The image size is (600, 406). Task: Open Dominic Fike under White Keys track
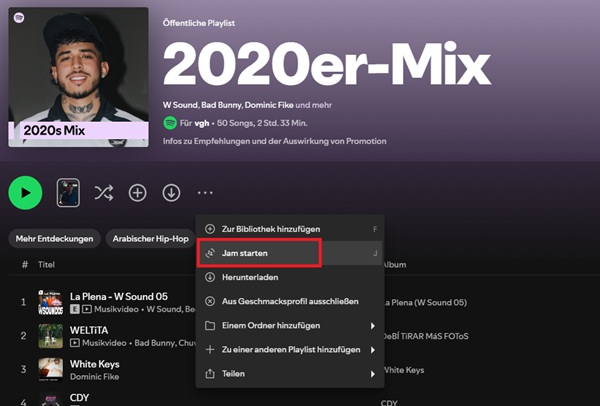94,377
